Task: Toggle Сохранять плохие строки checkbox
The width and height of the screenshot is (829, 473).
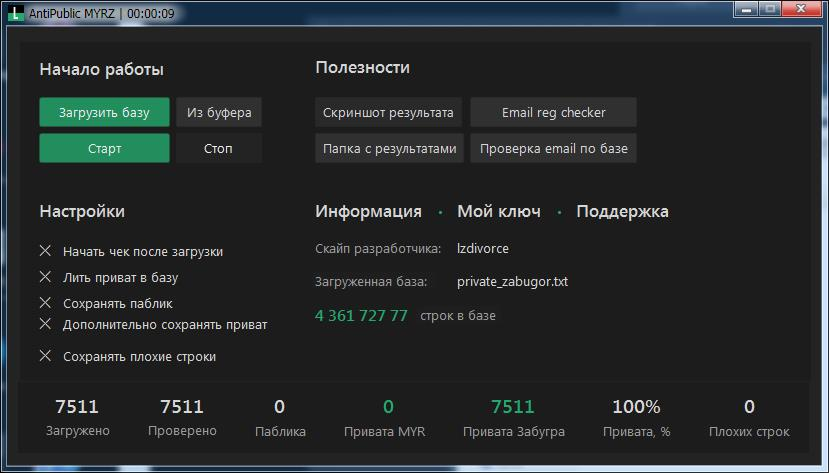Action: 45,356
